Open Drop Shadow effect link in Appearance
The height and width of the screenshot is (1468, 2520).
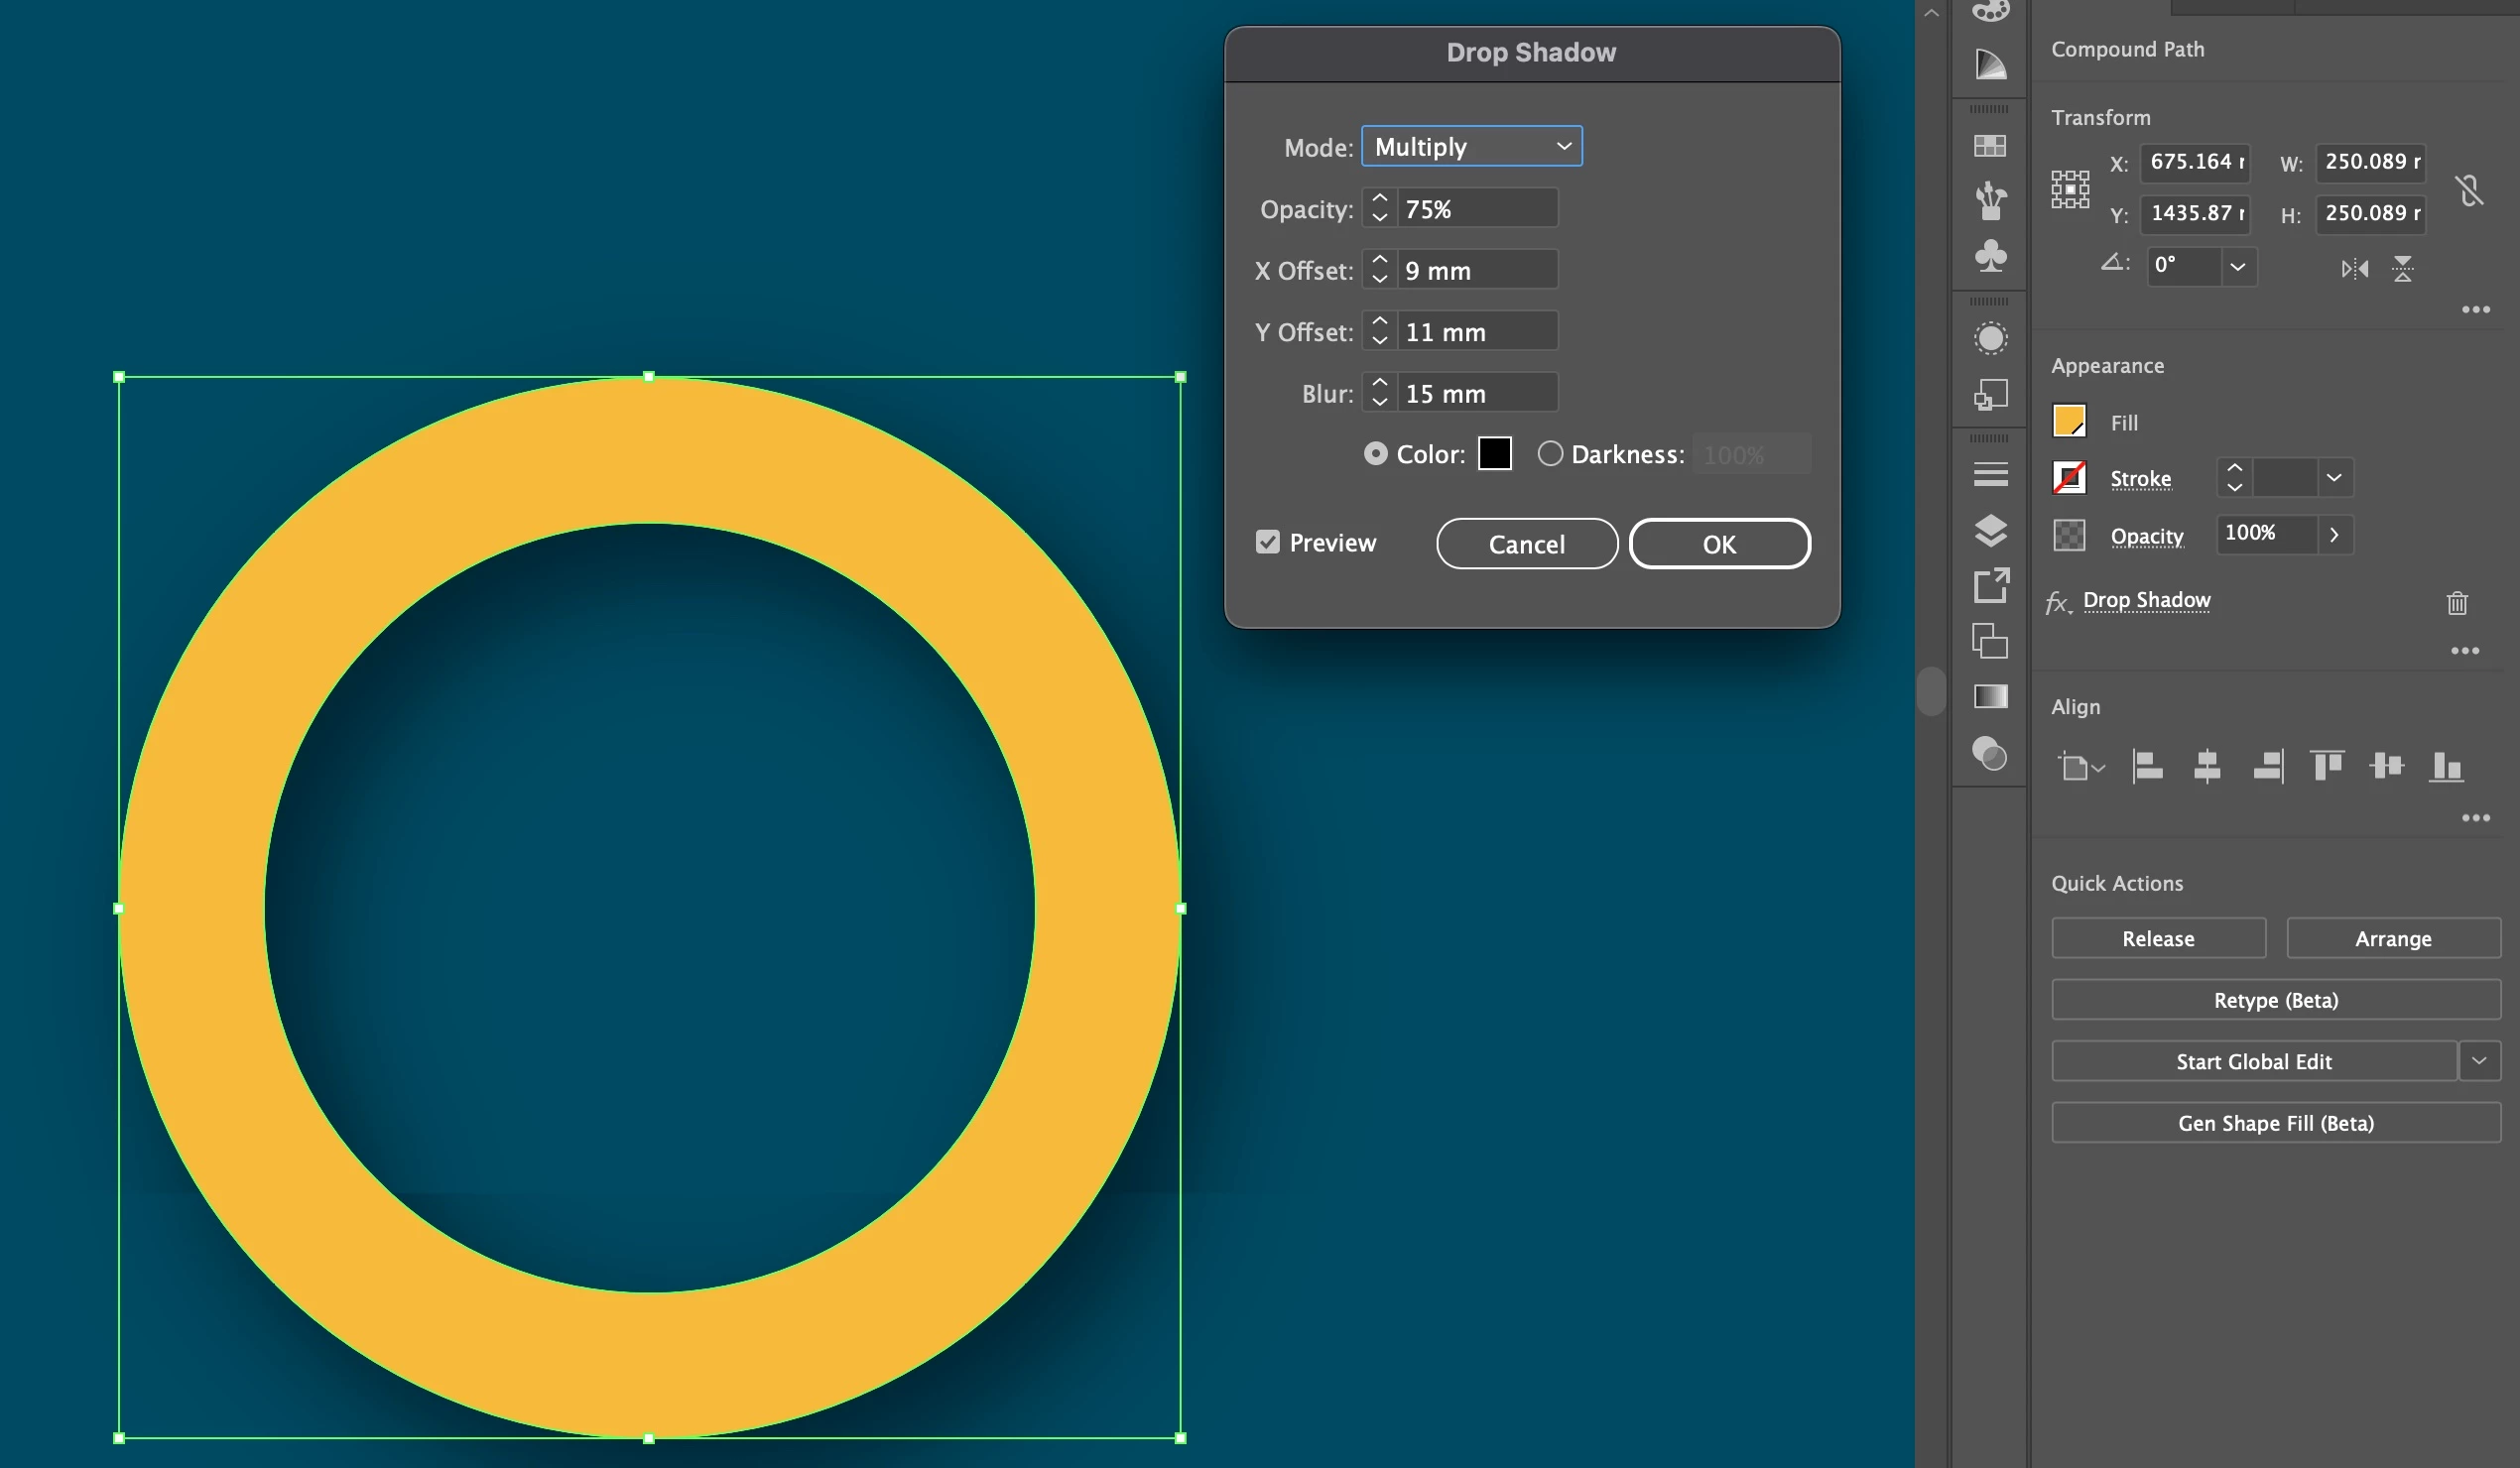[2146, 600]
